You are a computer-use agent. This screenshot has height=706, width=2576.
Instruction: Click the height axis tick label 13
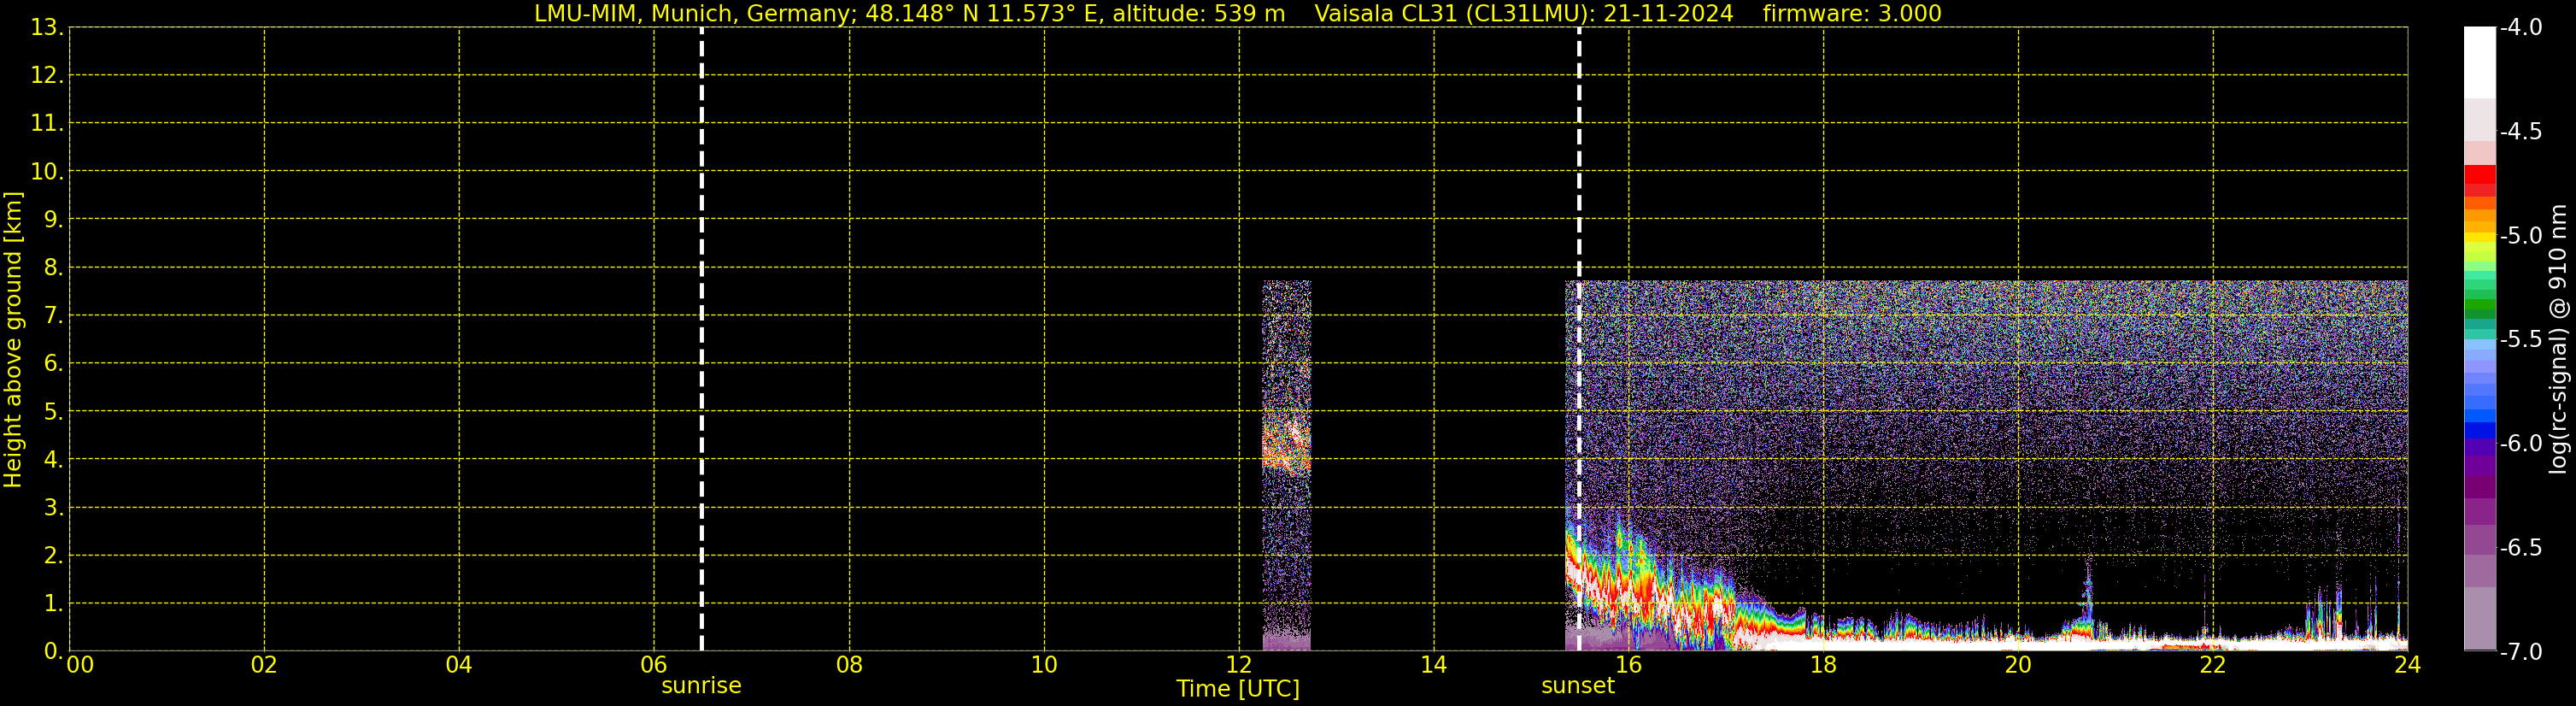click(46, 28)
